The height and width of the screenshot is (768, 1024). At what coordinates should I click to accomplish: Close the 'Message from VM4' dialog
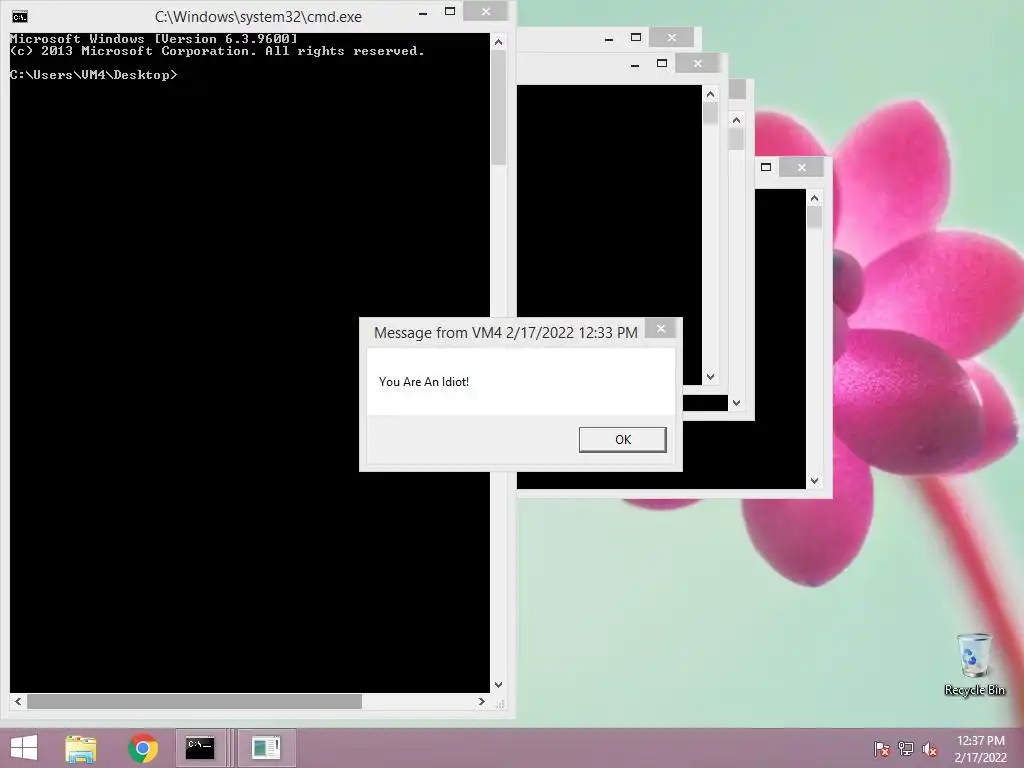coord(660,328)
